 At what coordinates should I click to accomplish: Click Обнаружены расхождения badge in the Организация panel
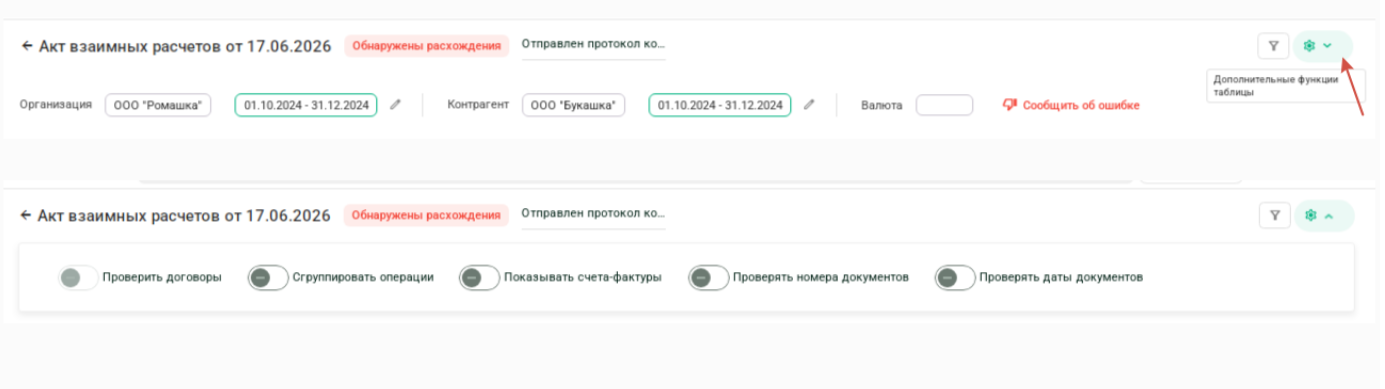426,46
